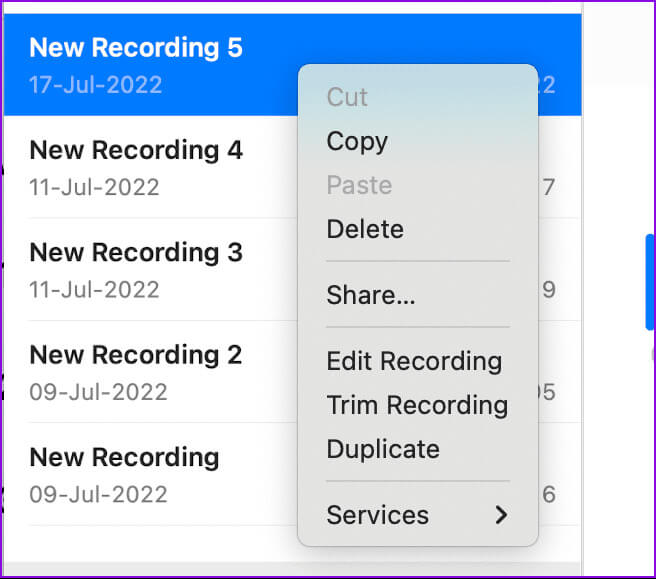The height and width of the screenshot is (579, 656).
Task: Choose Duplicate from the context menu
Action: (383, 449)
